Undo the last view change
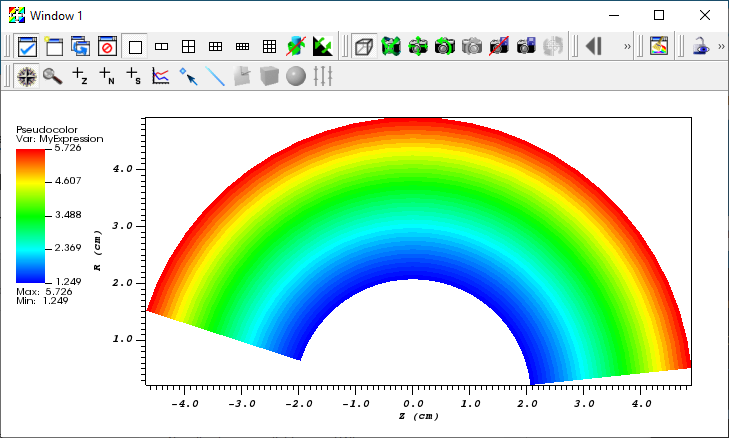This screenshot has width=729, height=438. [445, 46]
